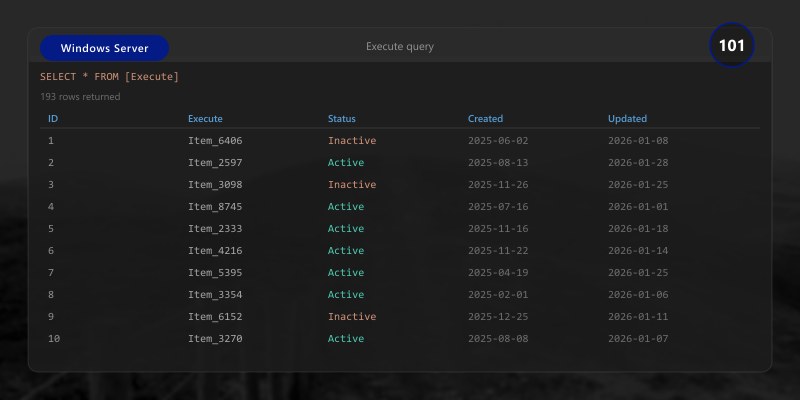Click created date 2025-08-13
800x400 pixels.
coord(498,162)
